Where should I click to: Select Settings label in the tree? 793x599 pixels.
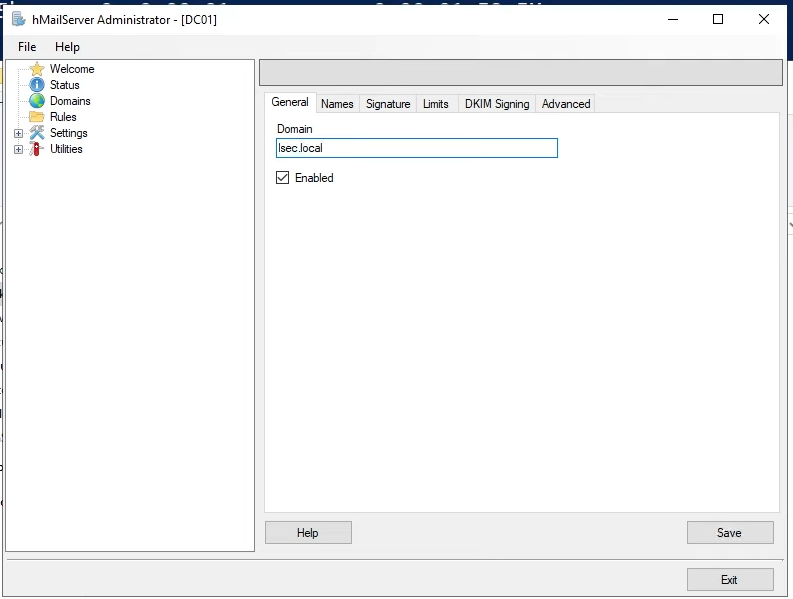[x=69, y=133]
